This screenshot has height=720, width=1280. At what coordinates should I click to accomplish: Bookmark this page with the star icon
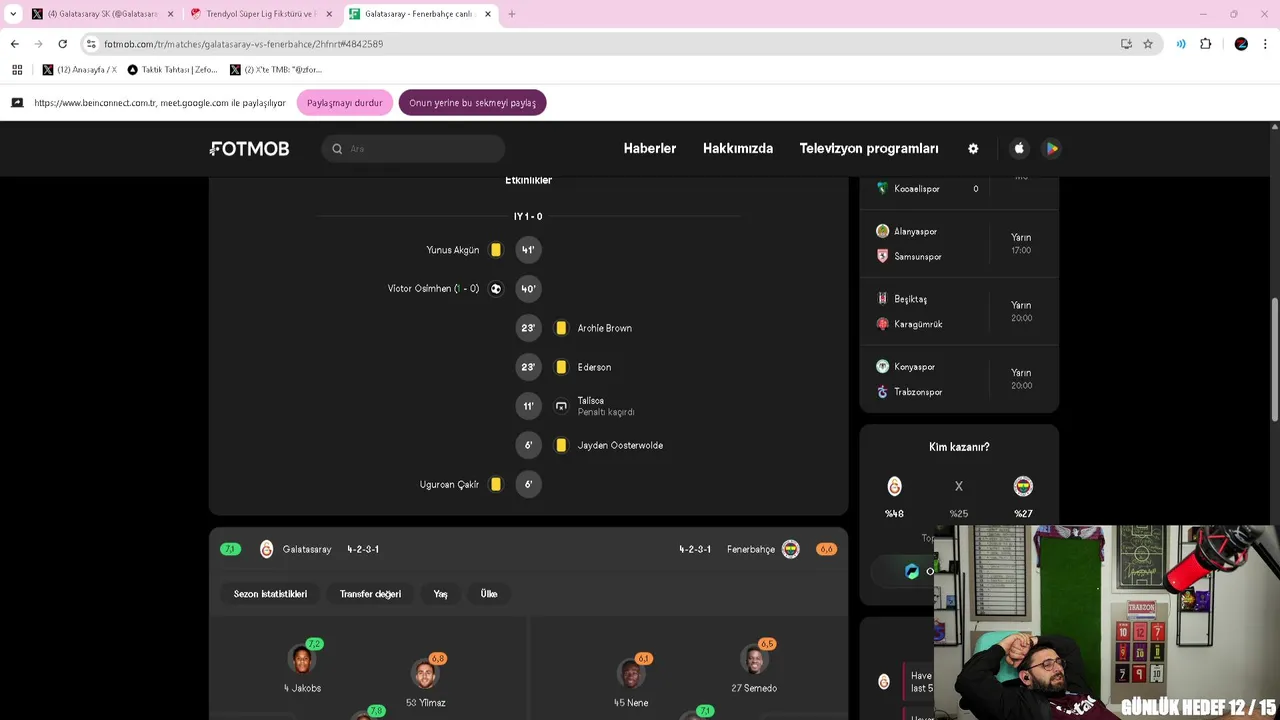1148,44
